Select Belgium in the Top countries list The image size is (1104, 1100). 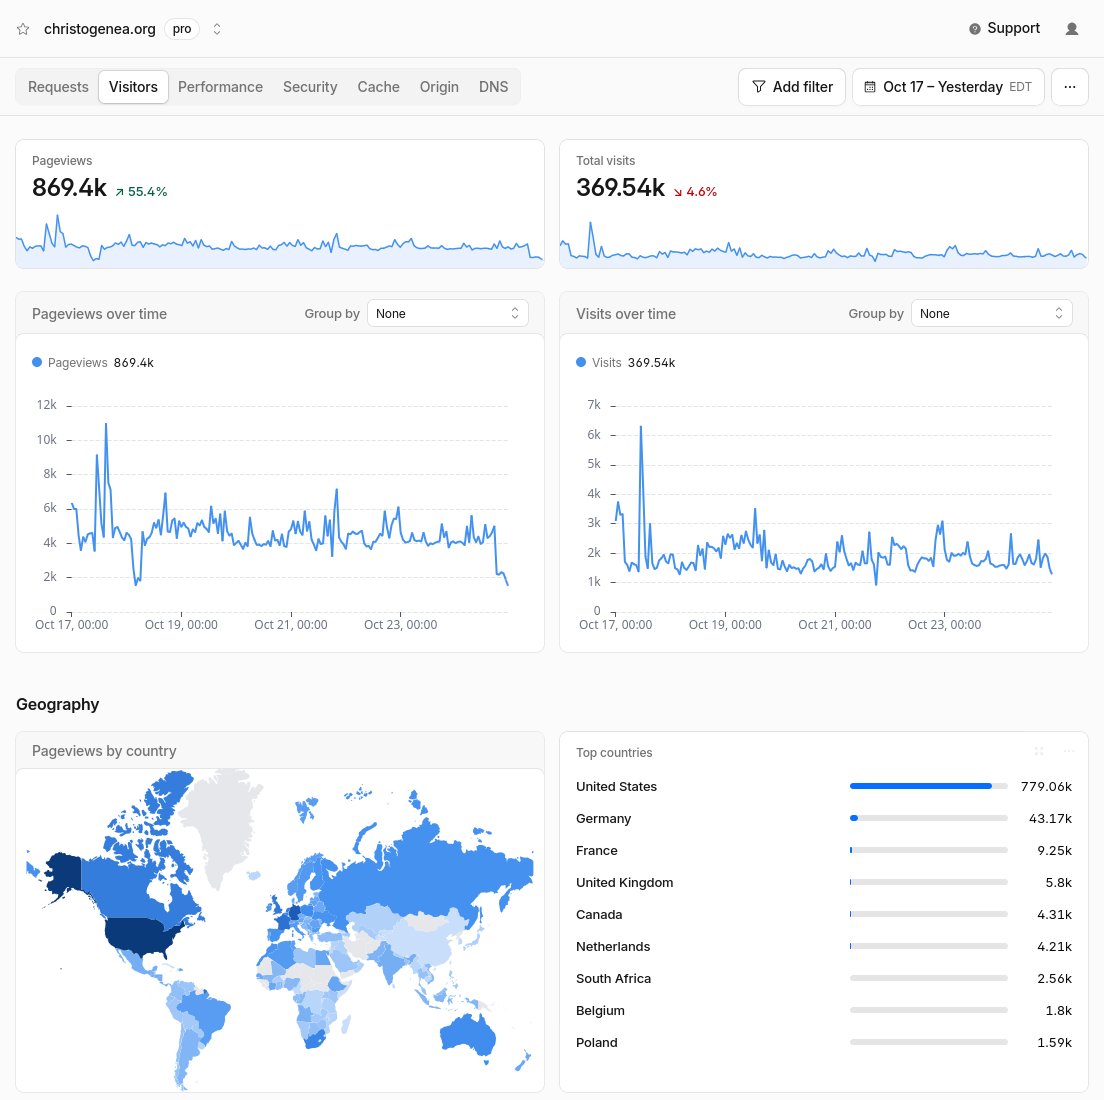click(x=824, y=1011)
